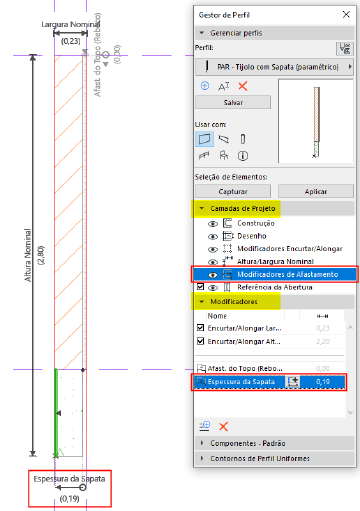This screenshot has width=360, height=511.
Task: Click the modifiers list scroll down arrow
Action: coord(350,412)
